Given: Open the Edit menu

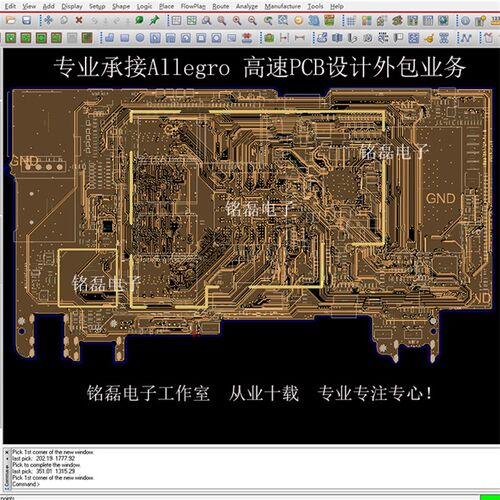Looking at the screenshot, I should click(10, 6).
